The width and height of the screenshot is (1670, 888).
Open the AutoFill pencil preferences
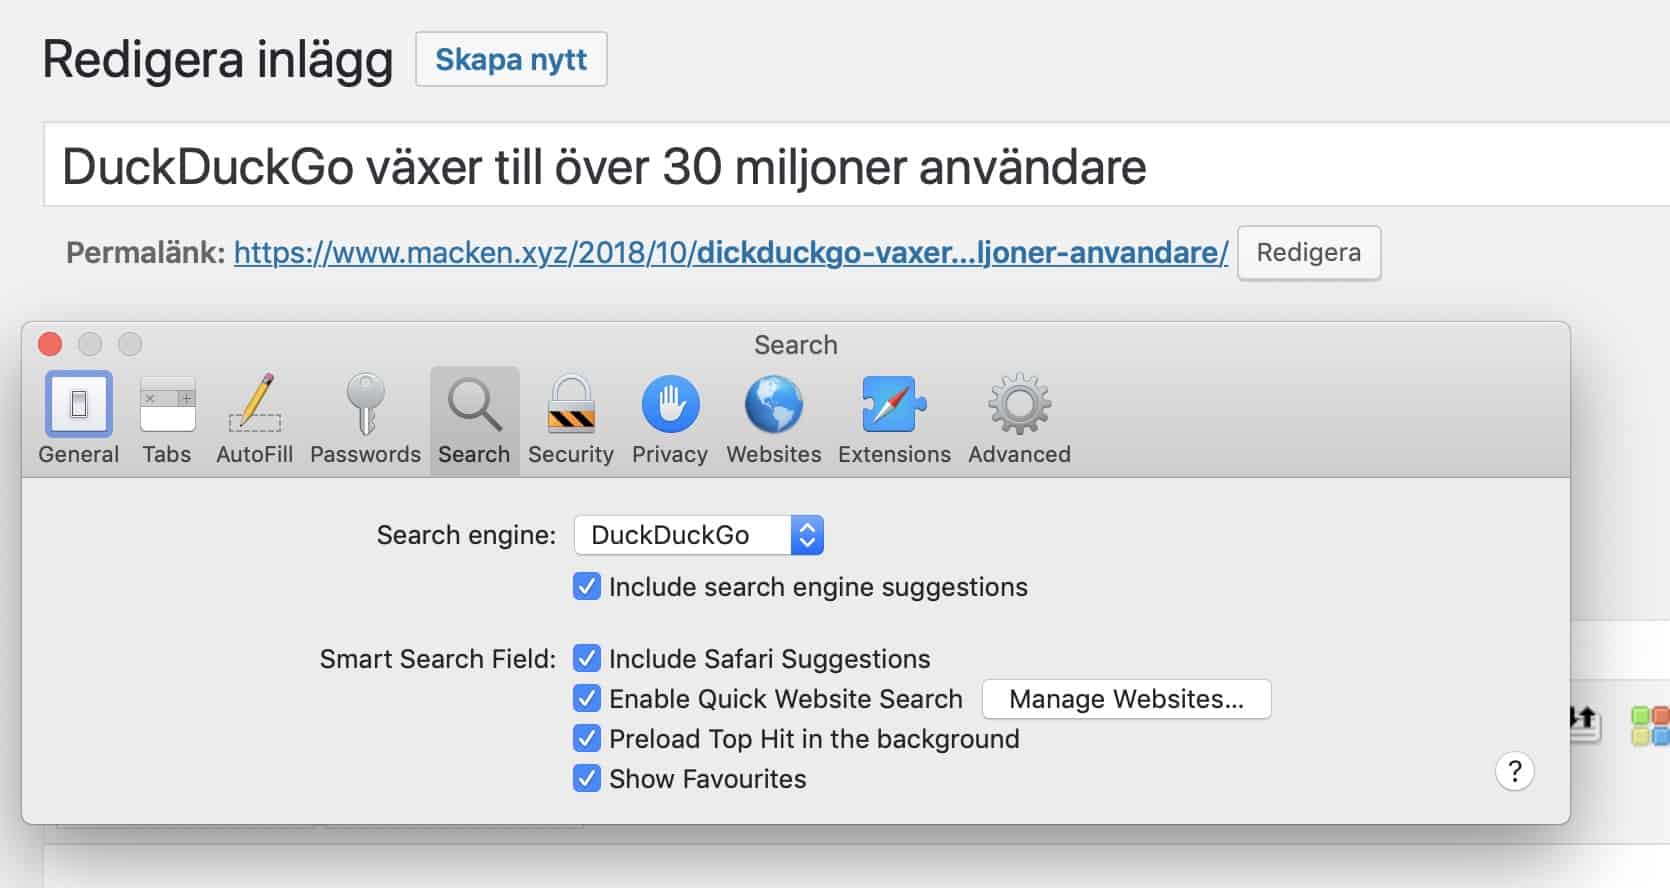pyautogui.click(x=254, y=418)
